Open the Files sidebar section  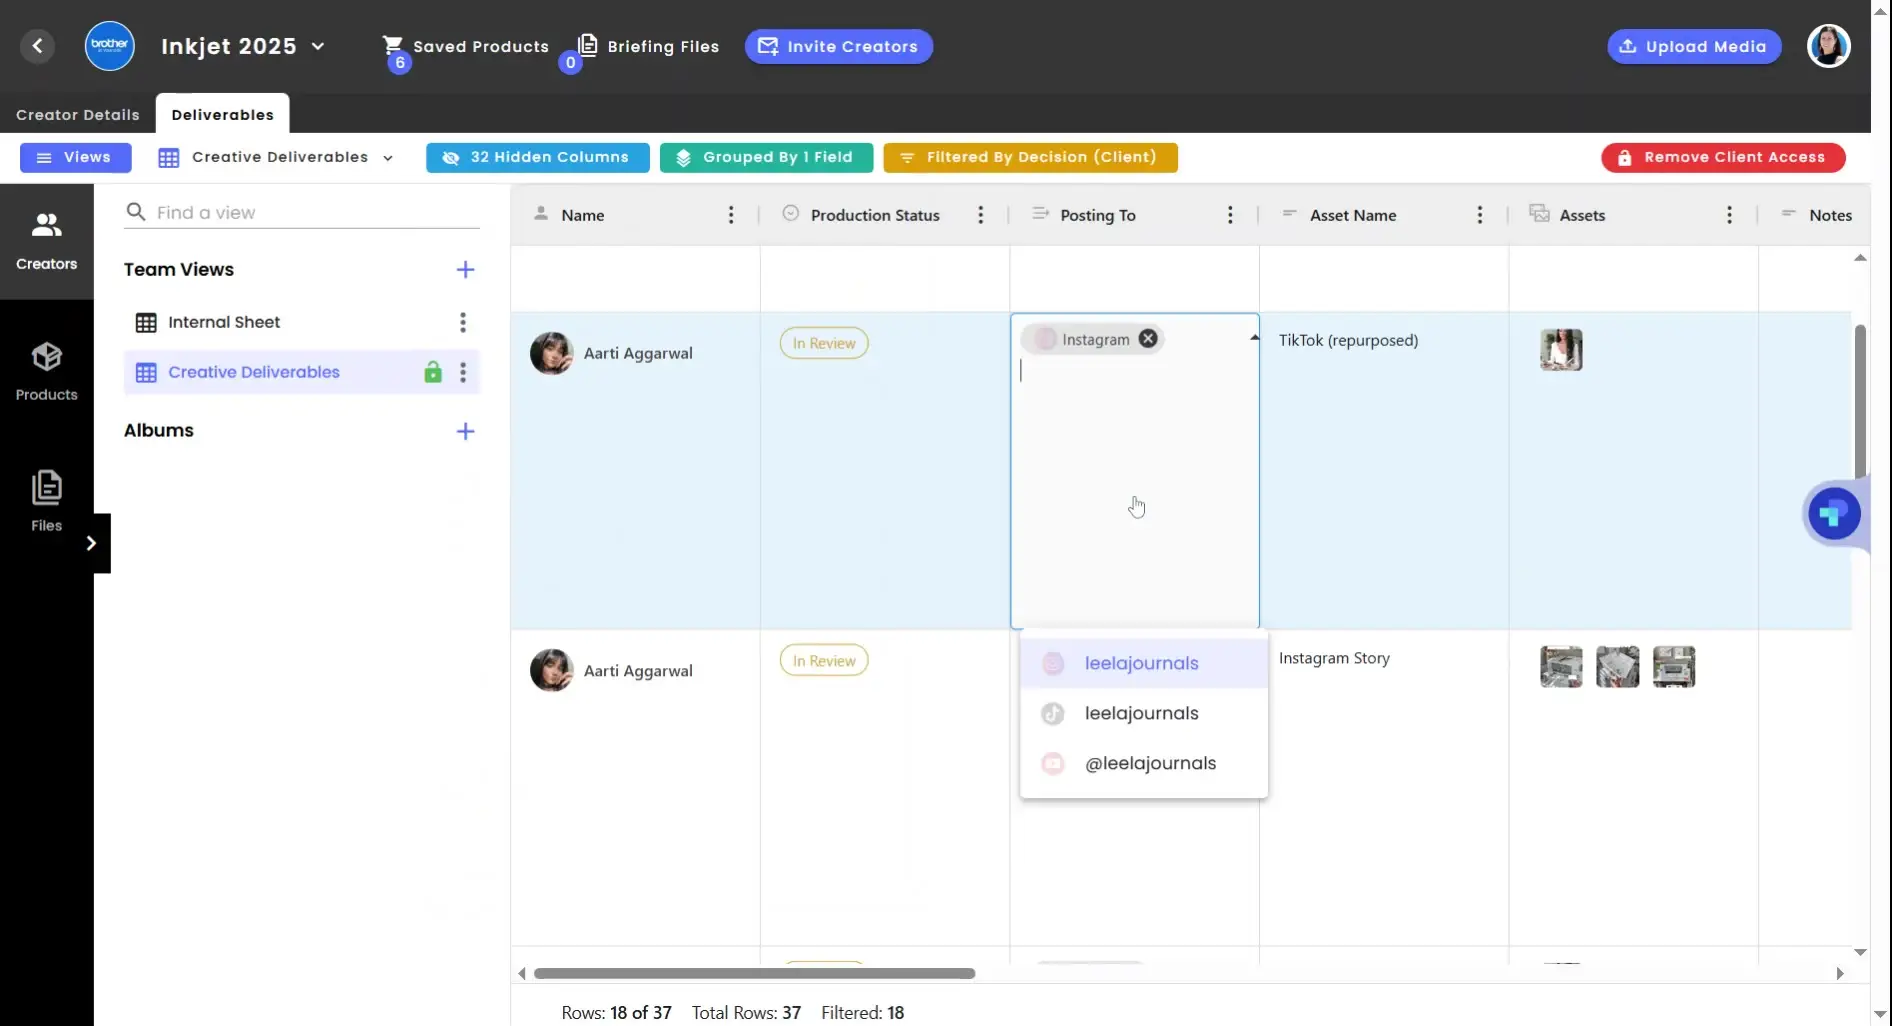click(46, 501)
